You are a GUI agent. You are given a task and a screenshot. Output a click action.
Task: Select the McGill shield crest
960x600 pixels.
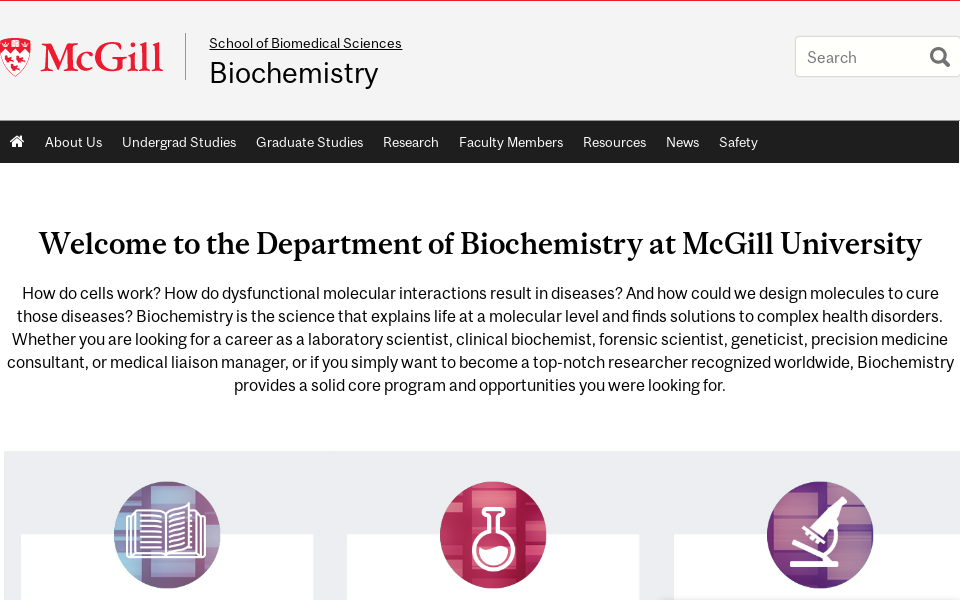click(15, 56)
